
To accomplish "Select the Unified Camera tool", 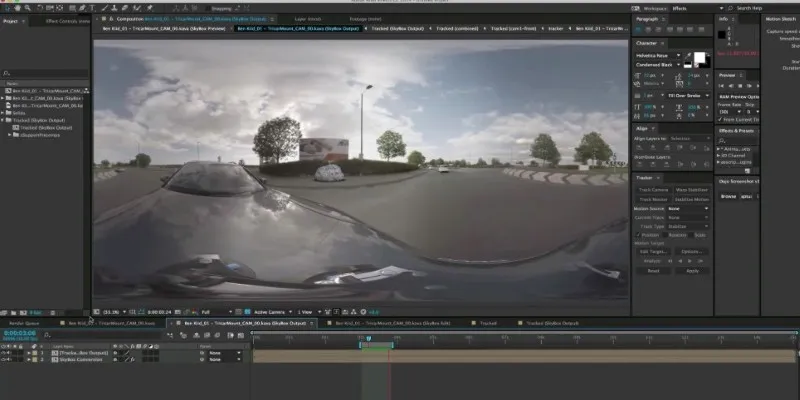I will [x=49, y=8].
